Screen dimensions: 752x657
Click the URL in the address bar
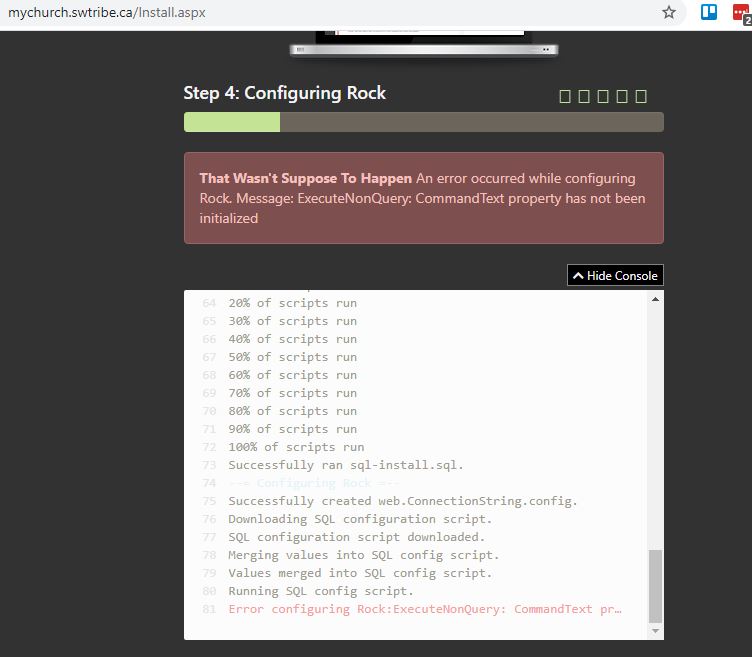click(x=106, y=12)
